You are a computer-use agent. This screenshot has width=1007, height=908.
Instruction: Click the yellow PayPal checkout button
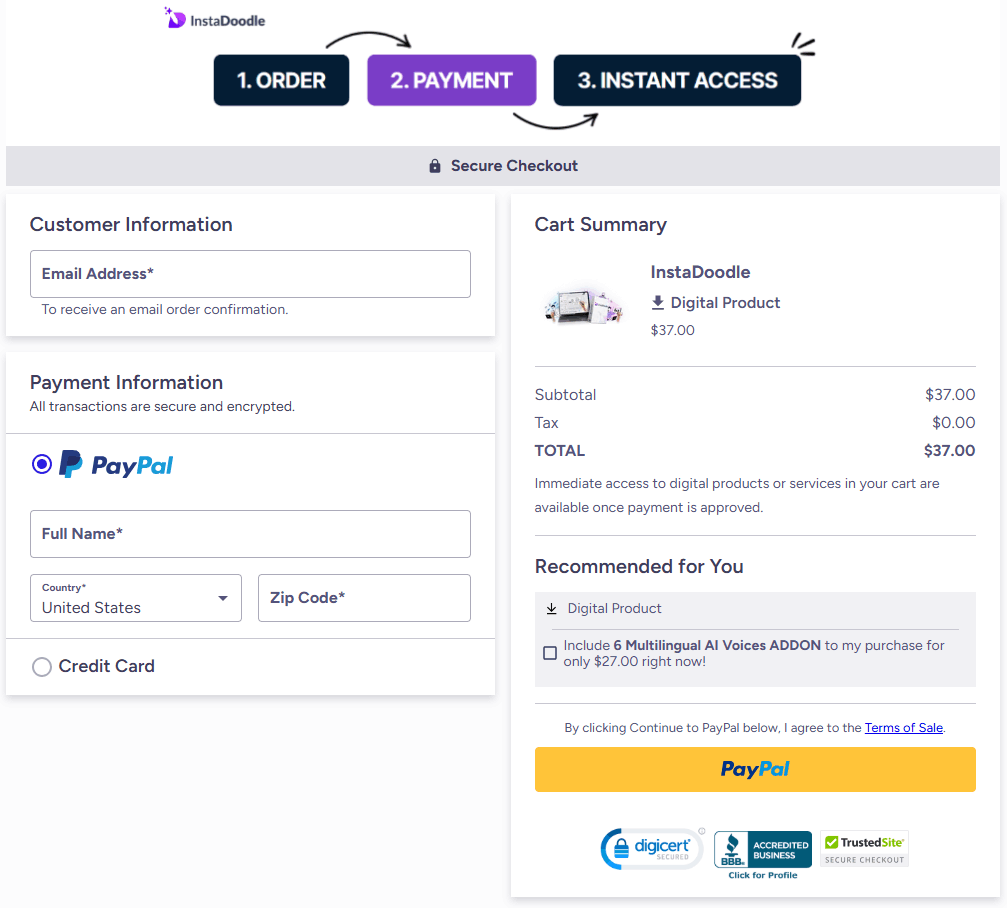click(754, 769)
